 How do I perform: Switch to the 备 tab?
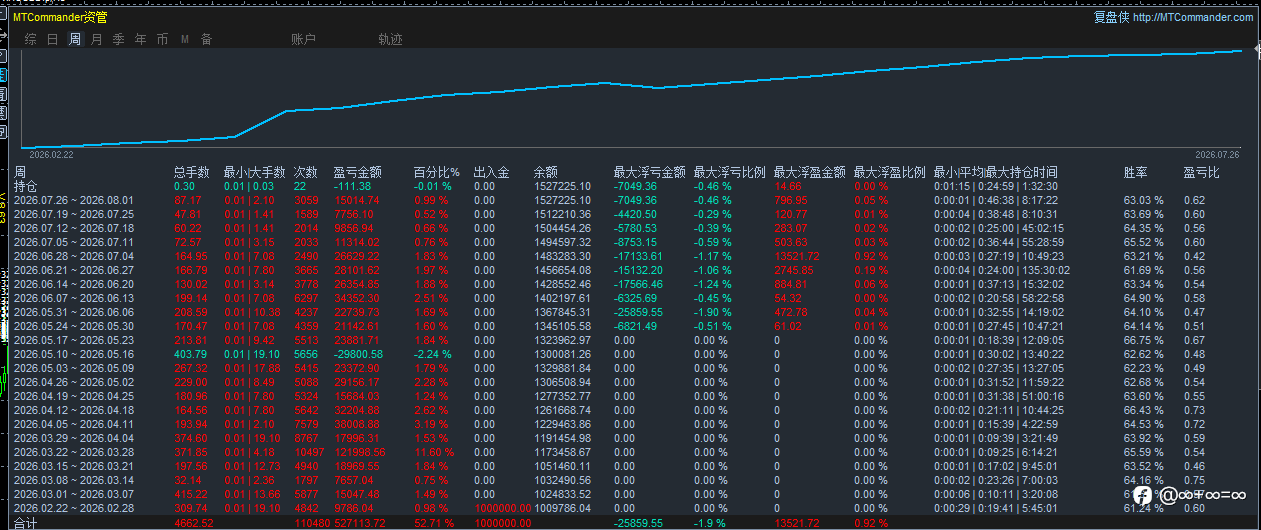207,40
